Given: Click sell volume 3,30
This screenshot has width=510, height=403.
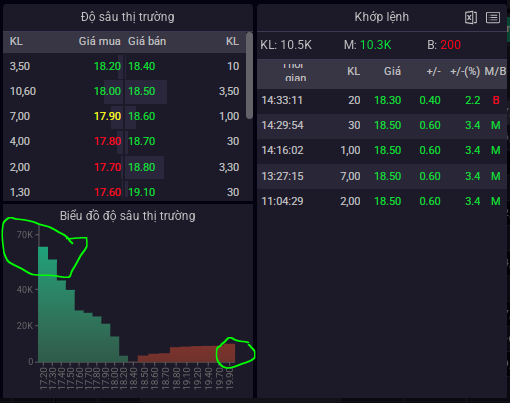Looking at the screenshot, I should point(229,167).
